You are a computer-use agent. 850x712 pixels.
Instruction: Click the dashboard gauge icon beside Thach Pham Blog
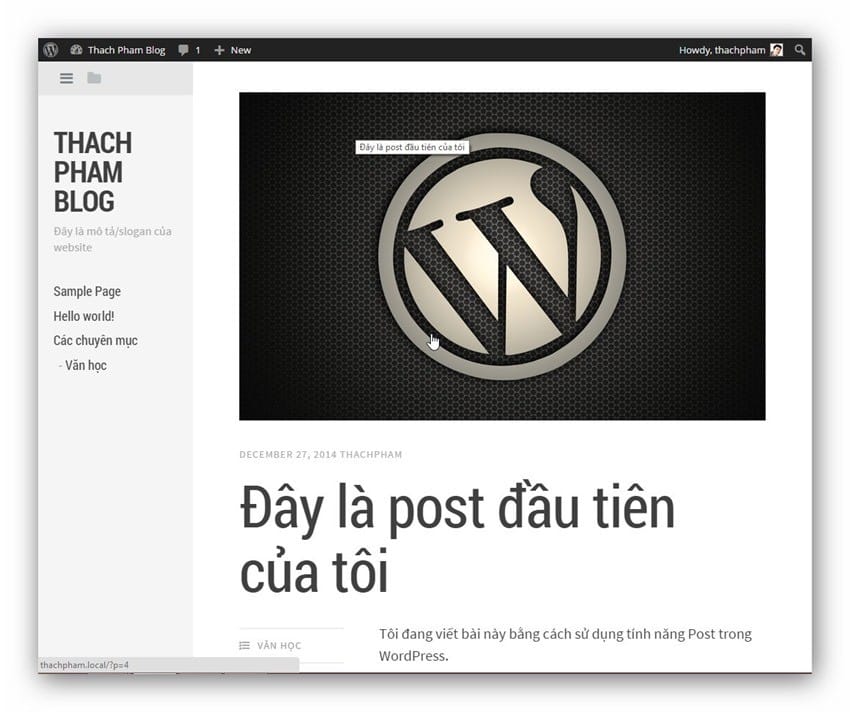(x=76, y=50)
